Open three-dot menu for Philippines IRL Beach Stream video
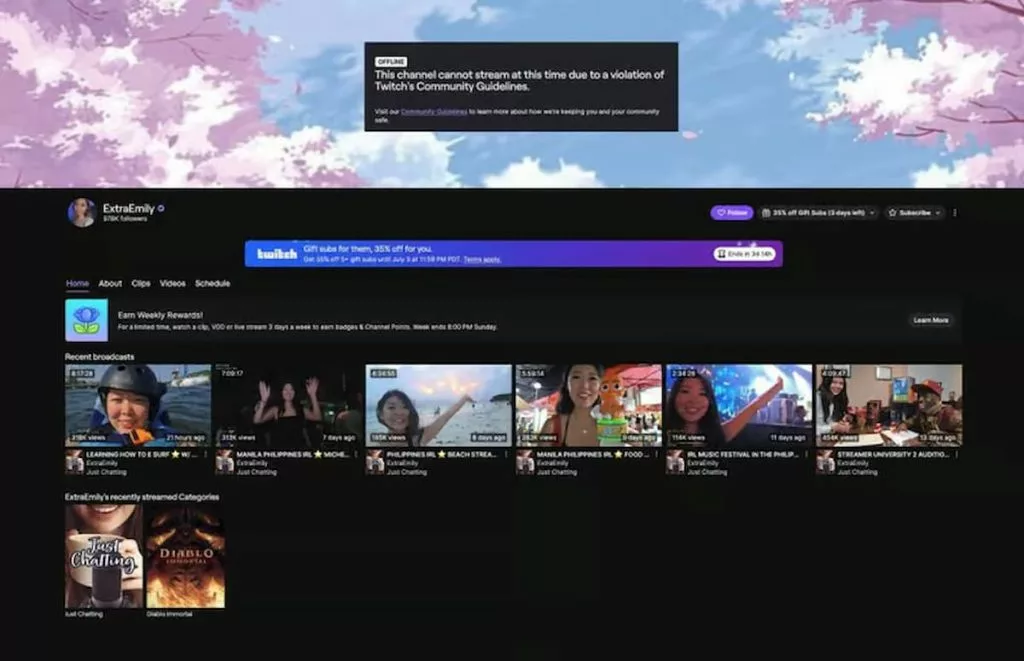The width and height of the screenshot is (1024, 661). (506, 455)
